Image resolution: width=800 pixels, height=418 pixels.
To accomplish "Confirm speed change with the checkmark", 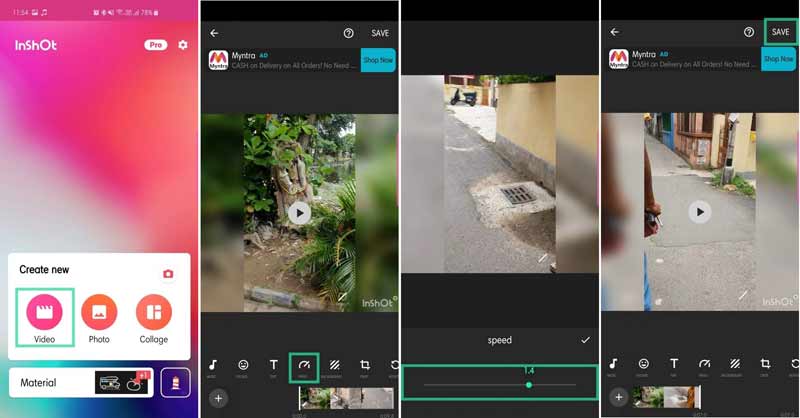I will 585,340.
